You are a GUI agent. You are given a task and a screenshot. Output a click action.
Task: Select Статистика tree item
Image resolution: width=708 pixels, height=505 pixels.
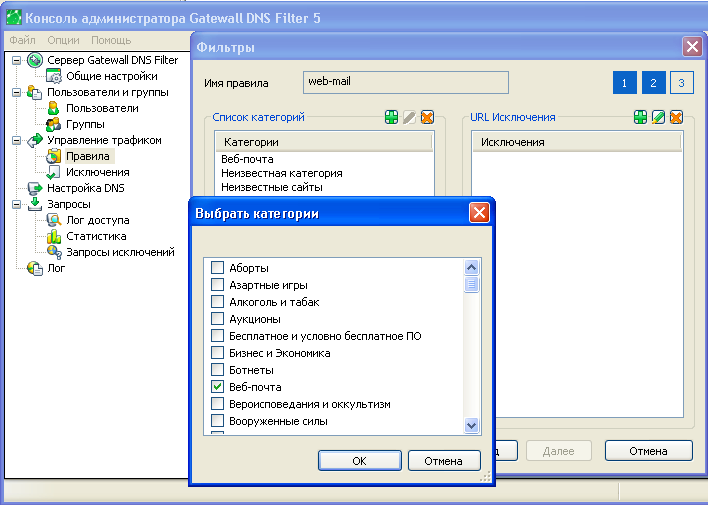tap(96, 236)
